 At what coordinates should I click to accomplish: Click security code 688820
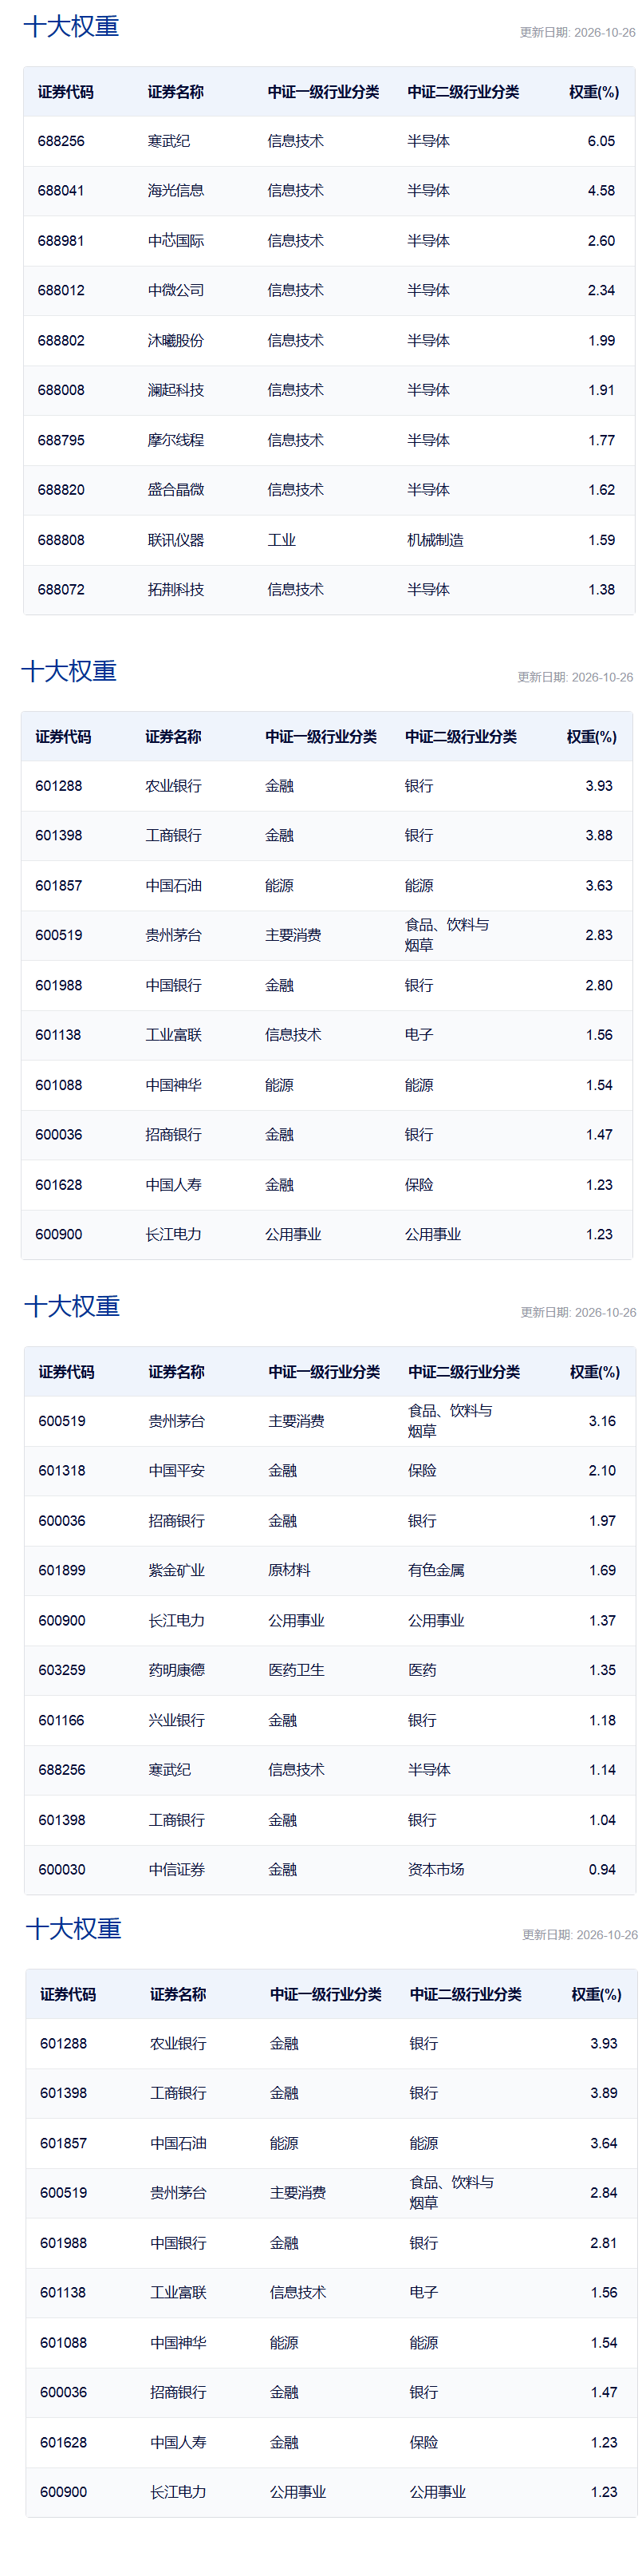coord(61,490)
